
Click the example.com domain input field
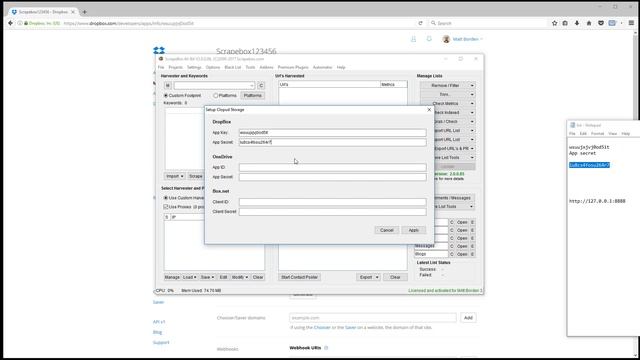coord(373,318)
